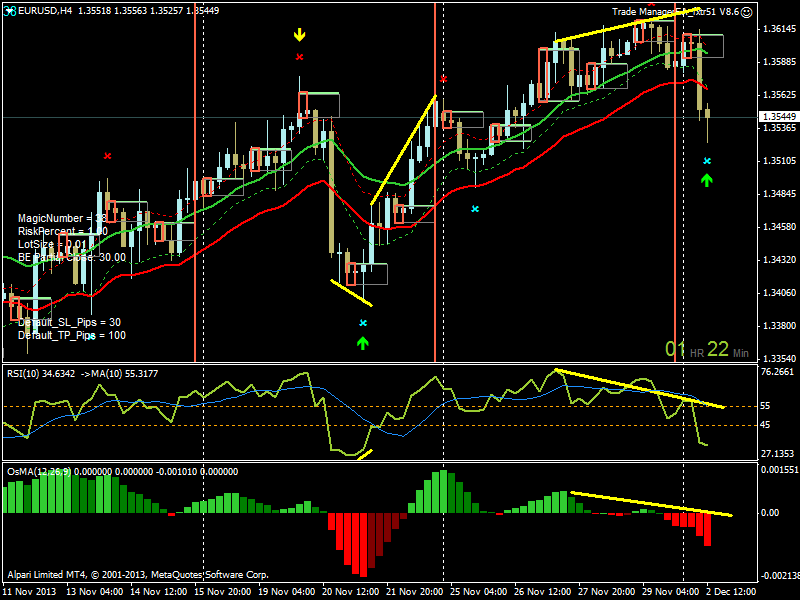Click the 76.2661 RSI scale value
The width and height of the screenshot is (800, 600).
pos(778,372)
